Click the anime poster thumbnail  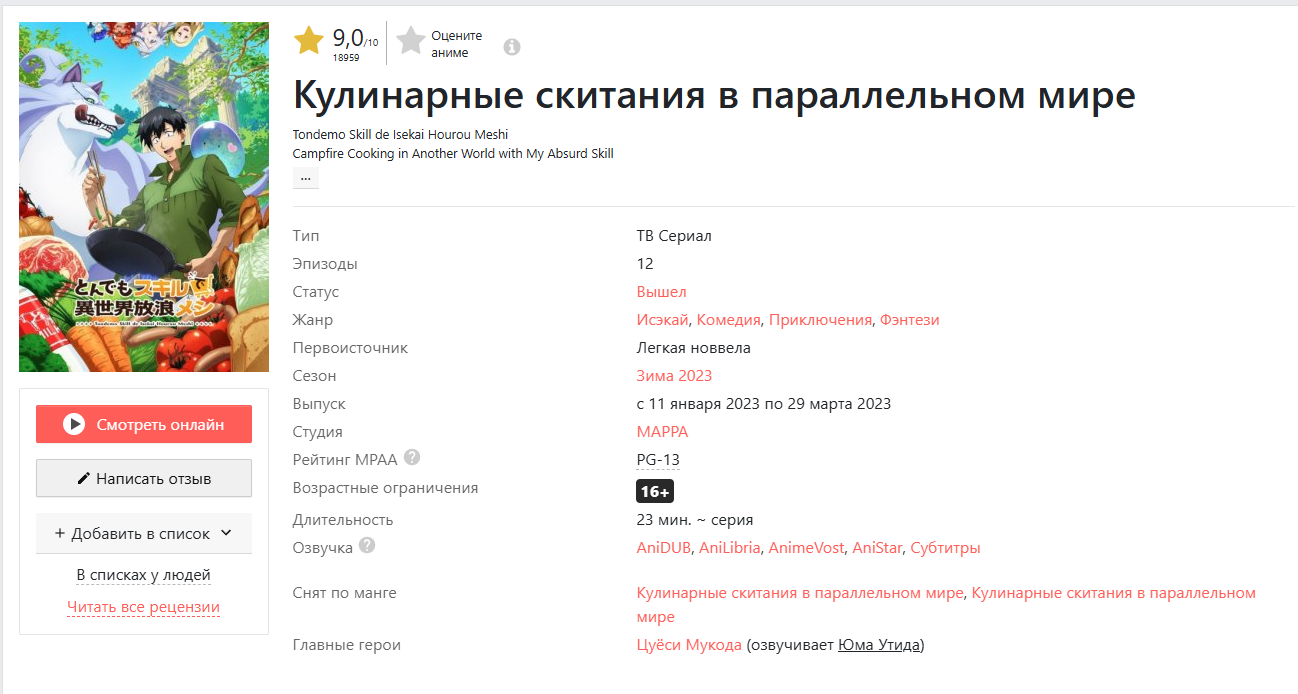pos(144,197)
